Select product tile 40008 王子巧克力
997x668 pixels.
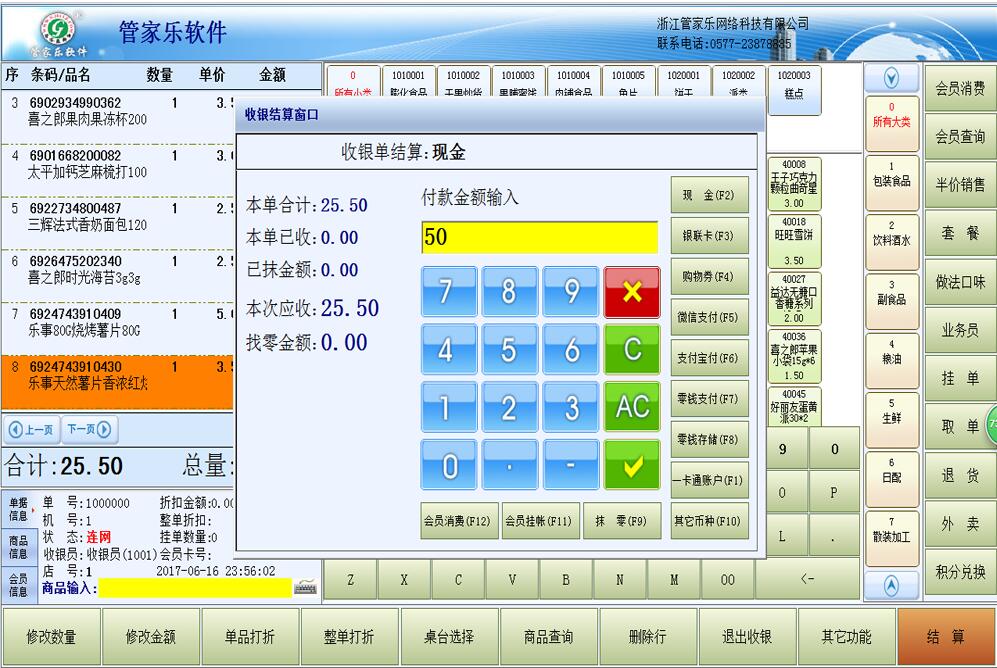794,184
